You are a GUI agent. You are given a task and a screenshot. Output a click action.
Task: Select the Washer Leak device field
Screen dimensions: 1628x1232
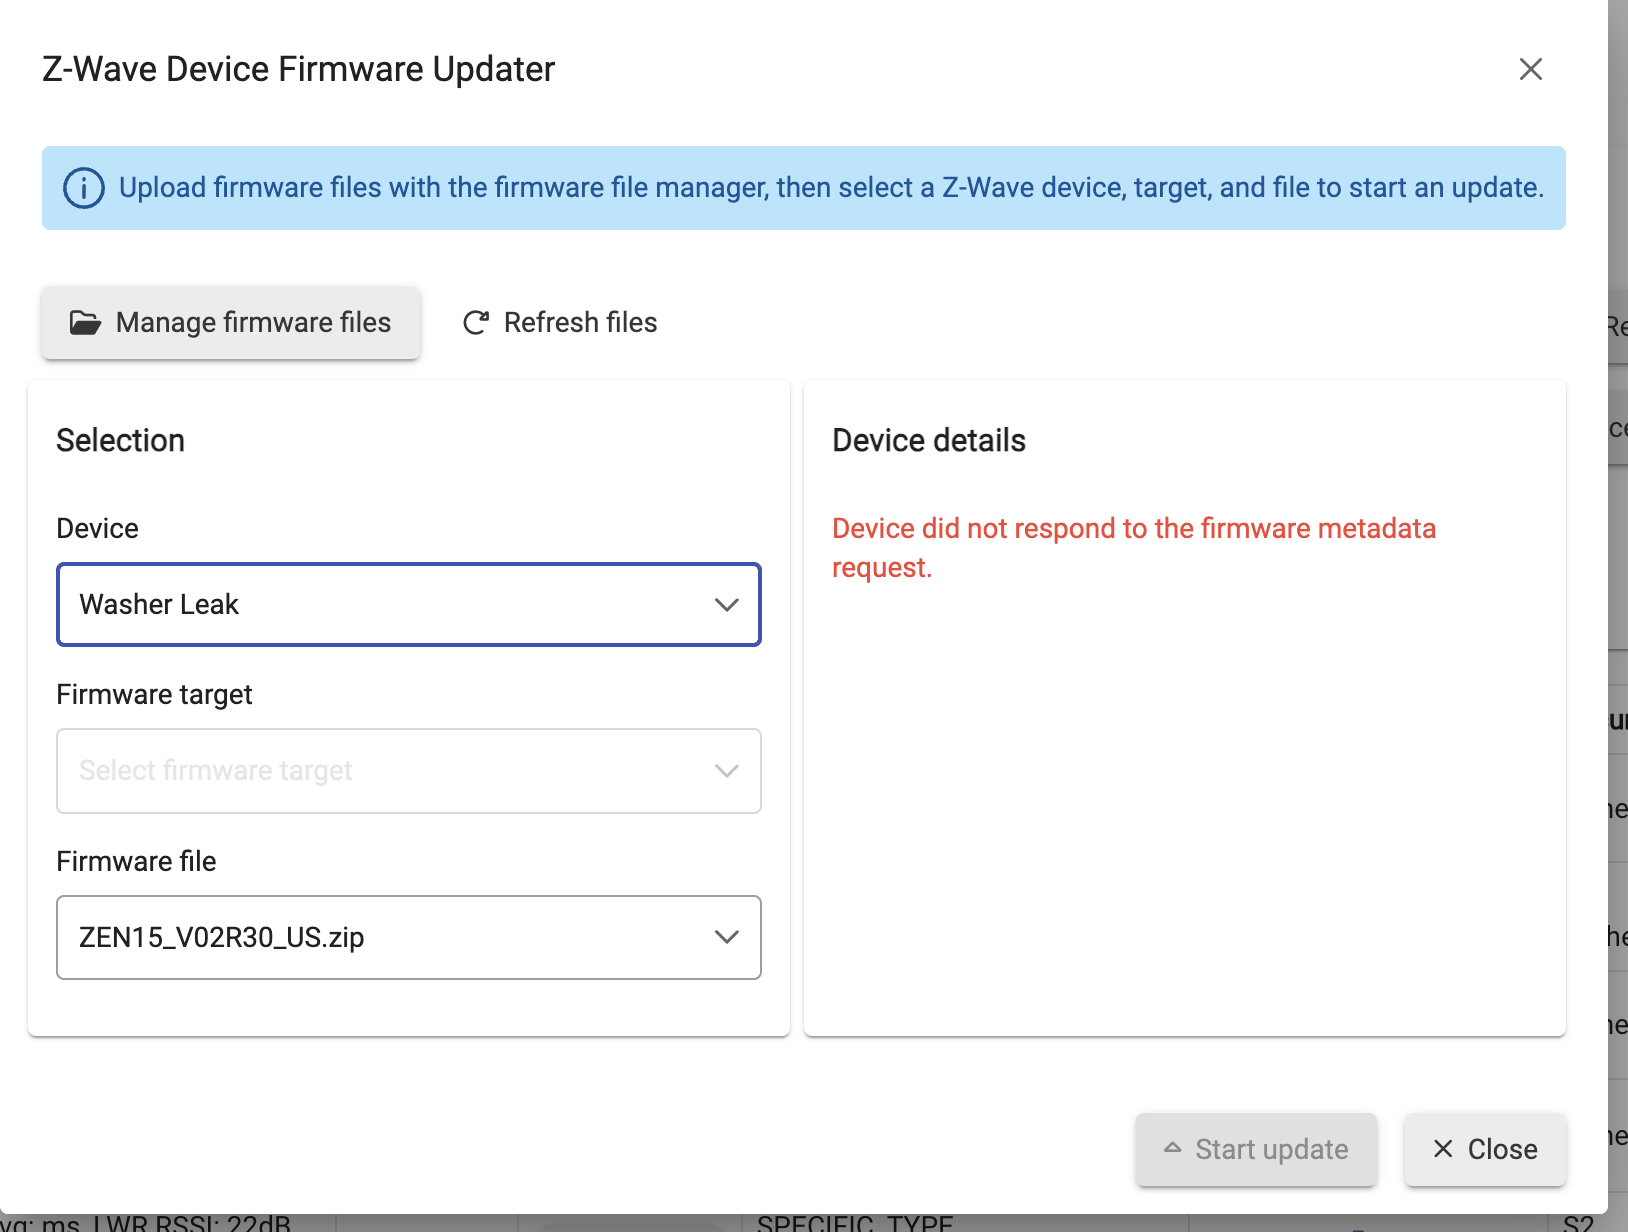click(x=409, y=605)
